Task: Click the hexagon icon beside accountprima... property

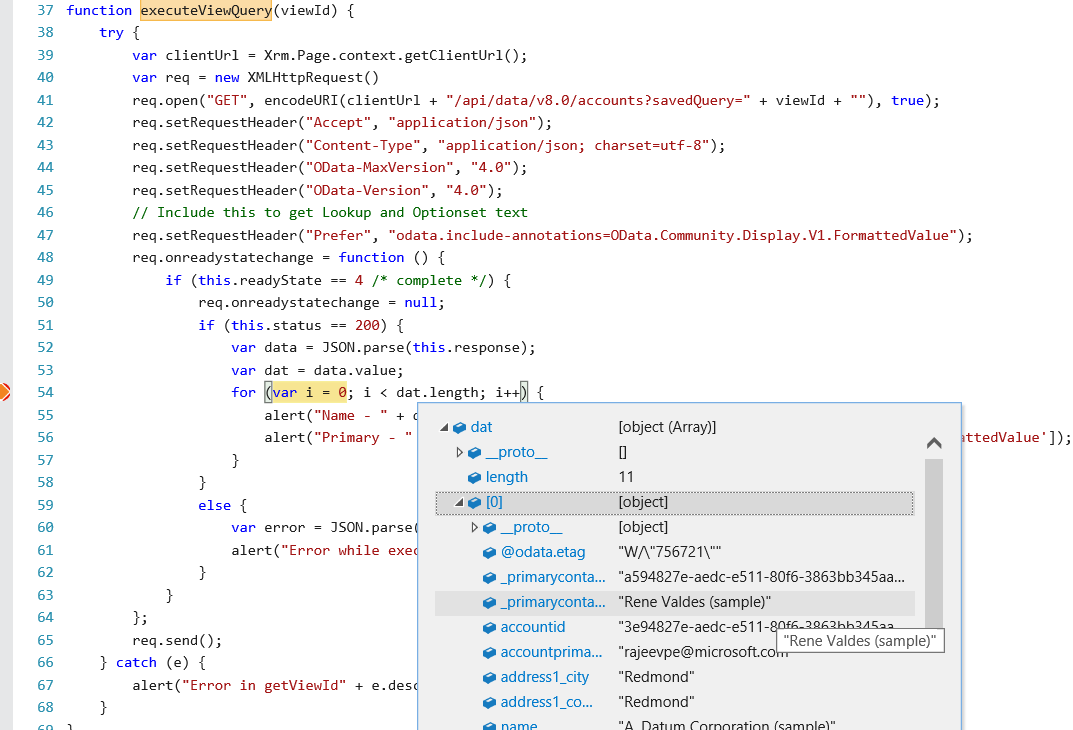Action: tap(488, 652)
